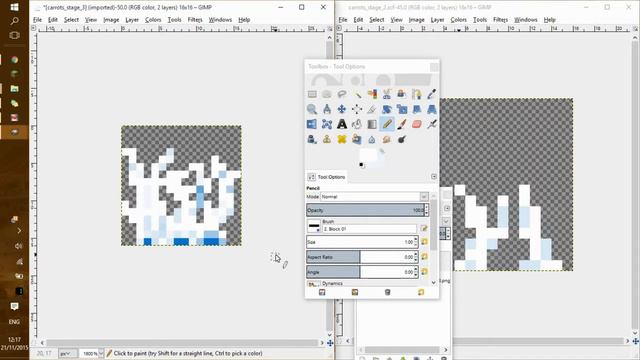The width and height of the screenshot is (640, 360).
Task: Open Colors menu in left GIMP window
Action: (x=153, y=20)
